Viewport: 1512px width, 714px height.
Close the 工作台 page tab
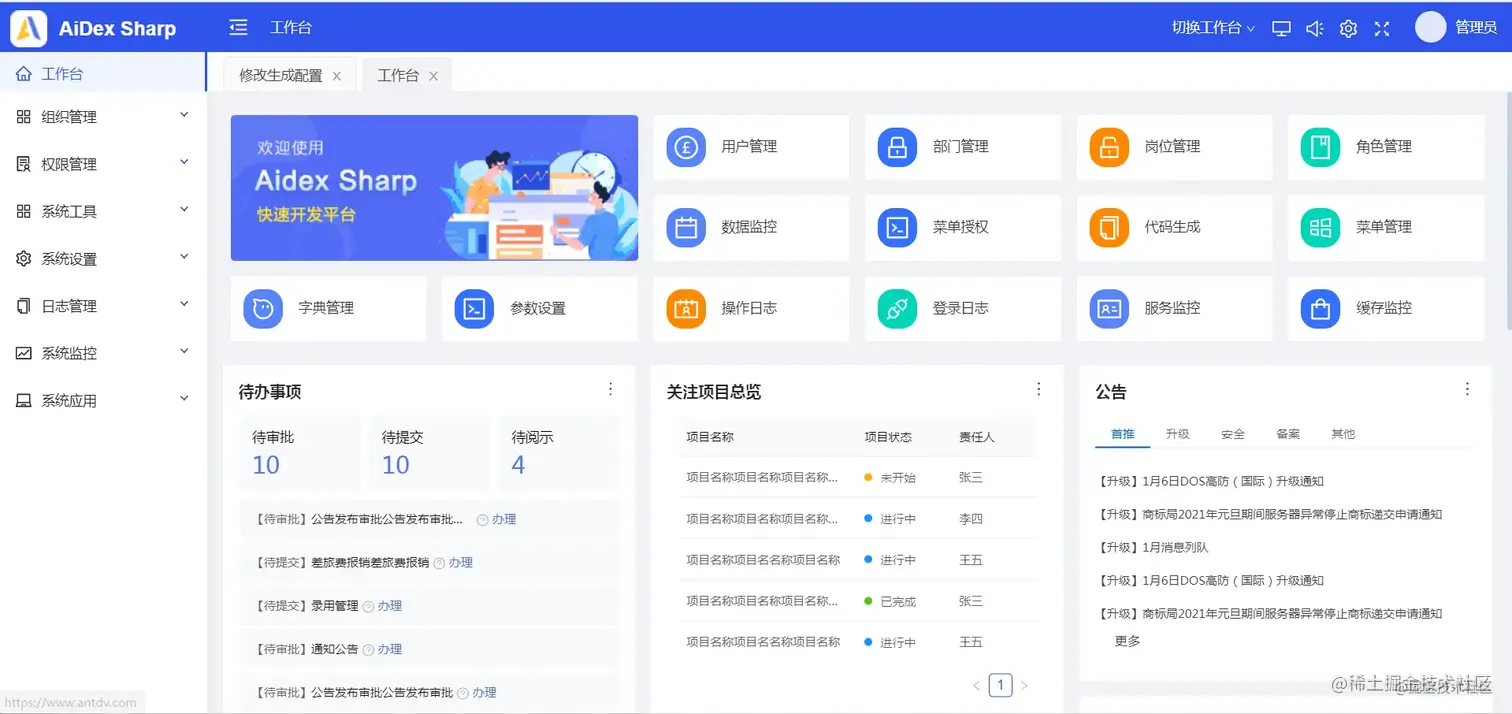(433, 77)
